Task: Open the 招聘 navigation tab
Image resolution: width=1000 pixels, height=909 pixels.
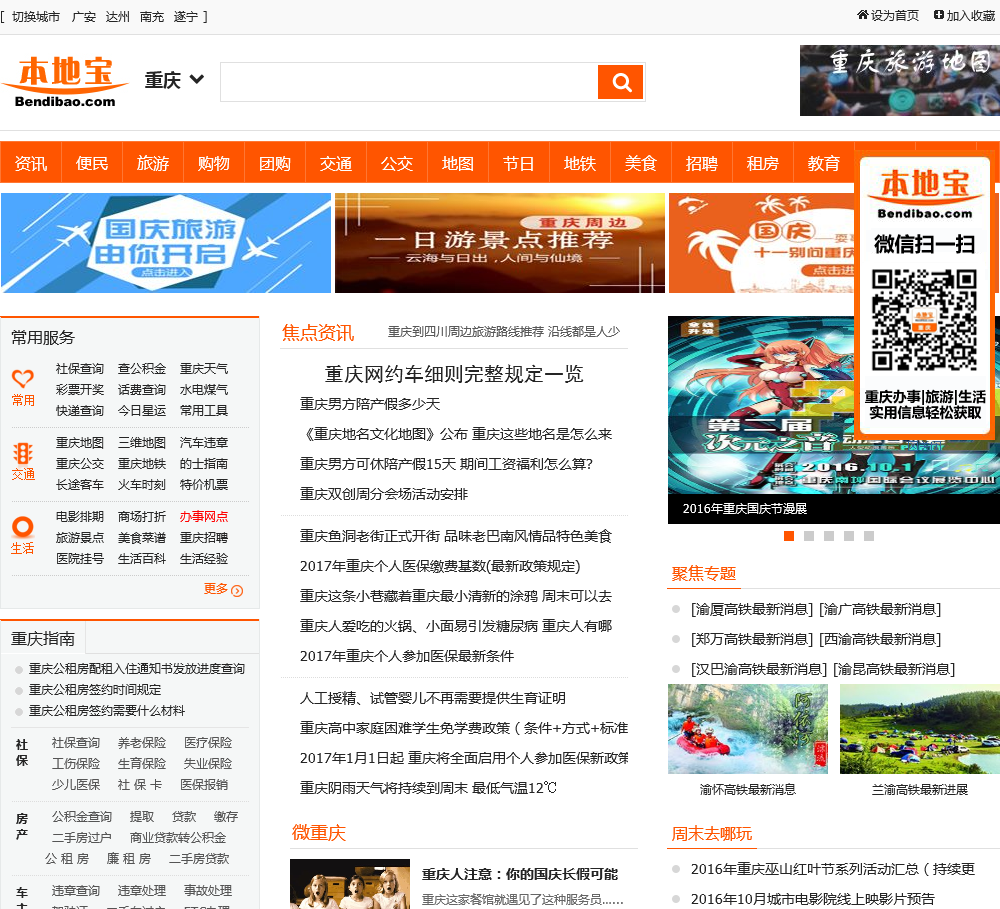Action: [x=702, y=163]
